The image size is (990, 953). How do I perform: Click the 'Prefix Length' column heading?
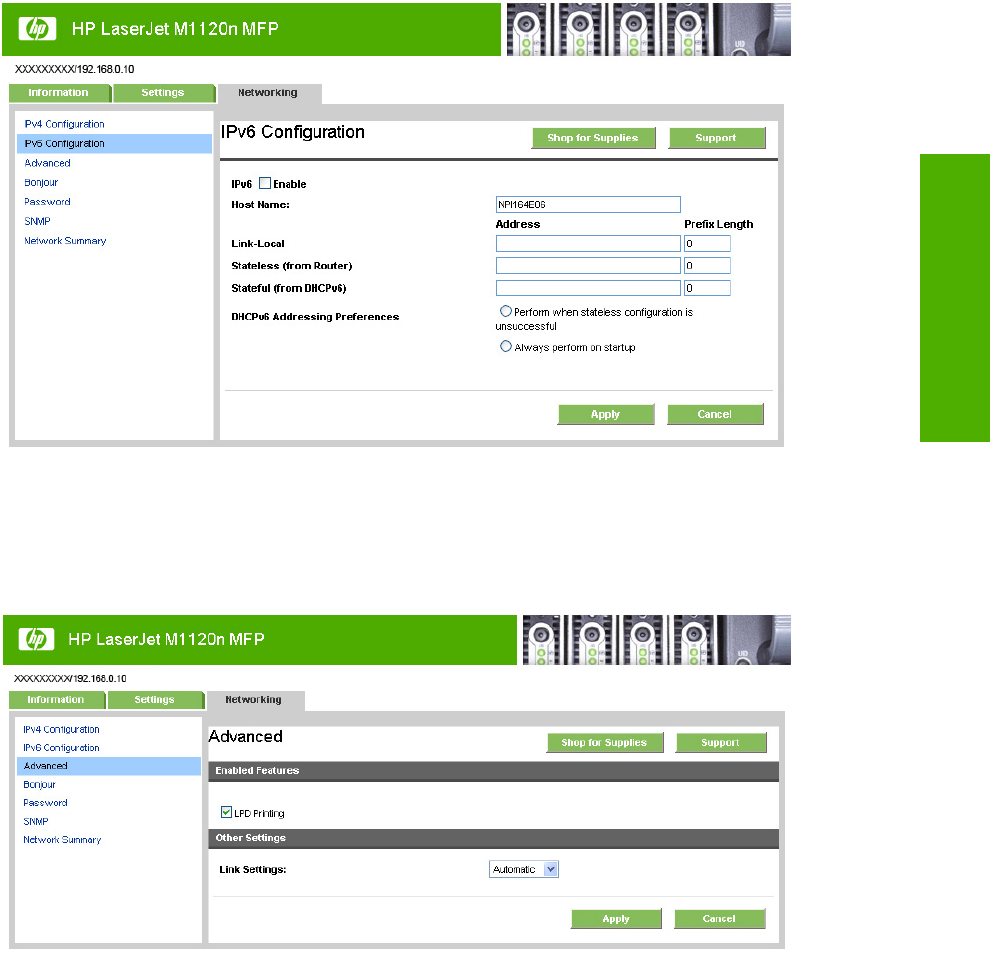pyautogui.click(x=719, y=224)
